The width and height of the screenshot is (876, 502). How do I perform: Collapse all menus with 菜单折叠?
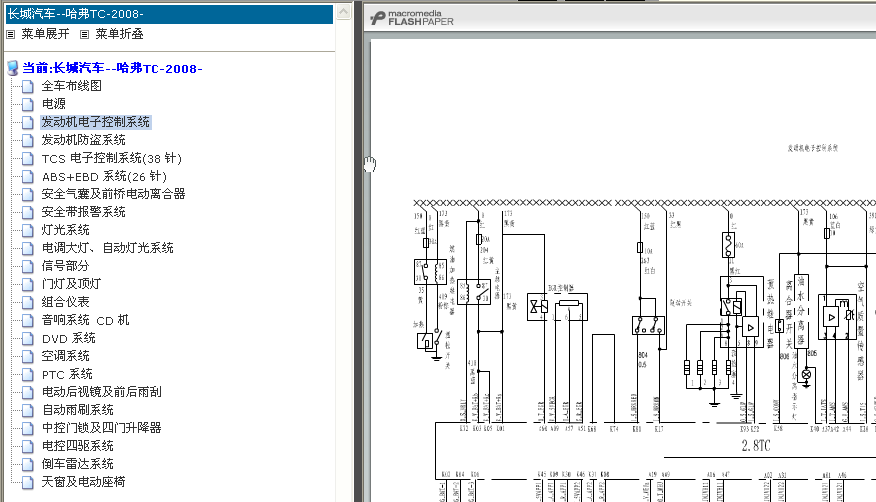(x=119, y=34)
